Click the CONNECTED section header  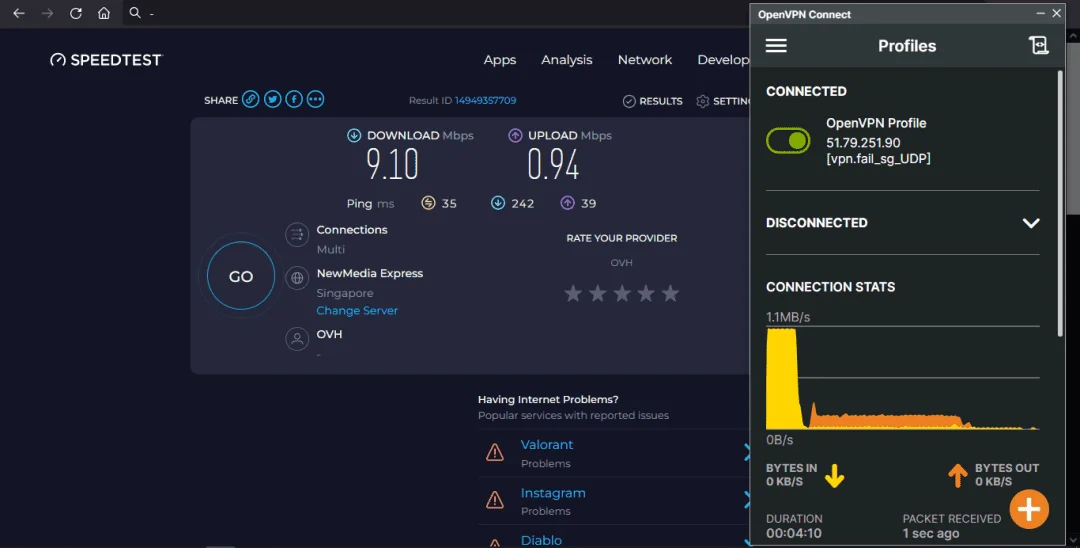(806, 92)
